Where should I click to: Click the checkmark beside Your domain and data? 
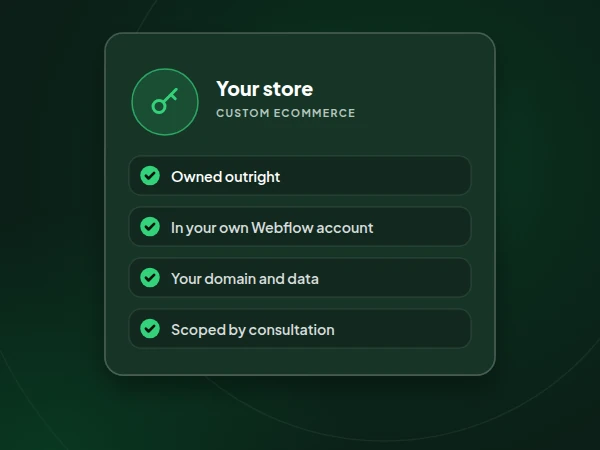[150, 277]
